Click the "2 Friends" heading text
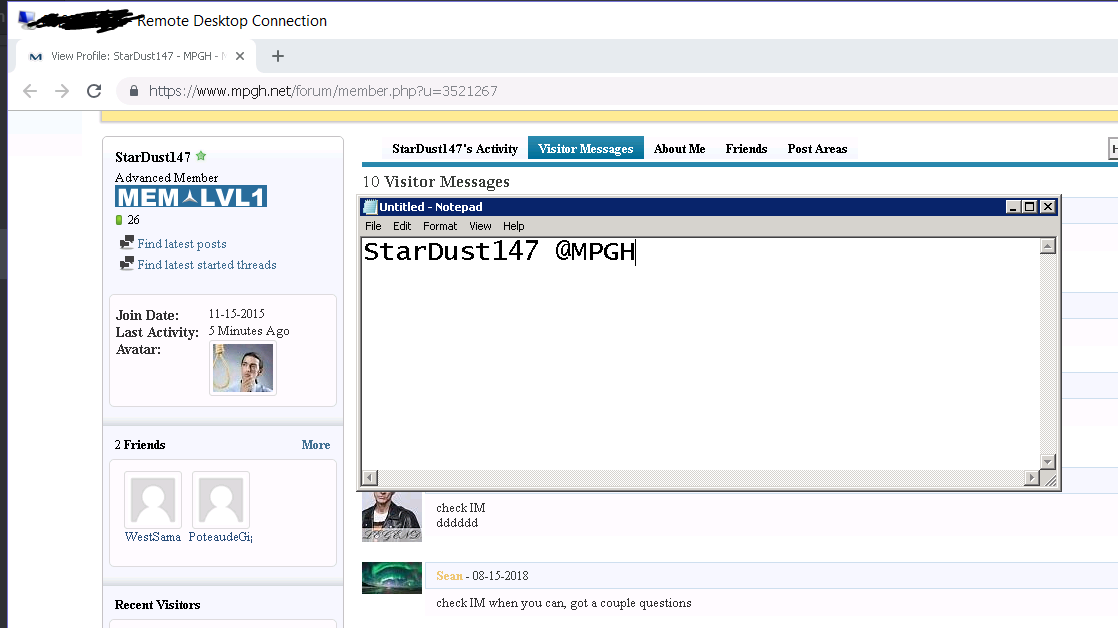 pyautogui.click(x=140, y=445)
